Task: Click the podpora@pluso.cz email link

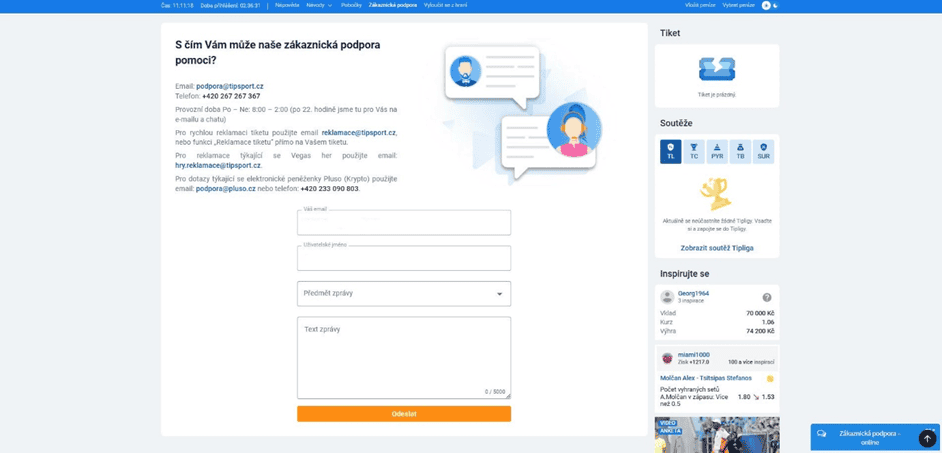Action: [226, 189]
